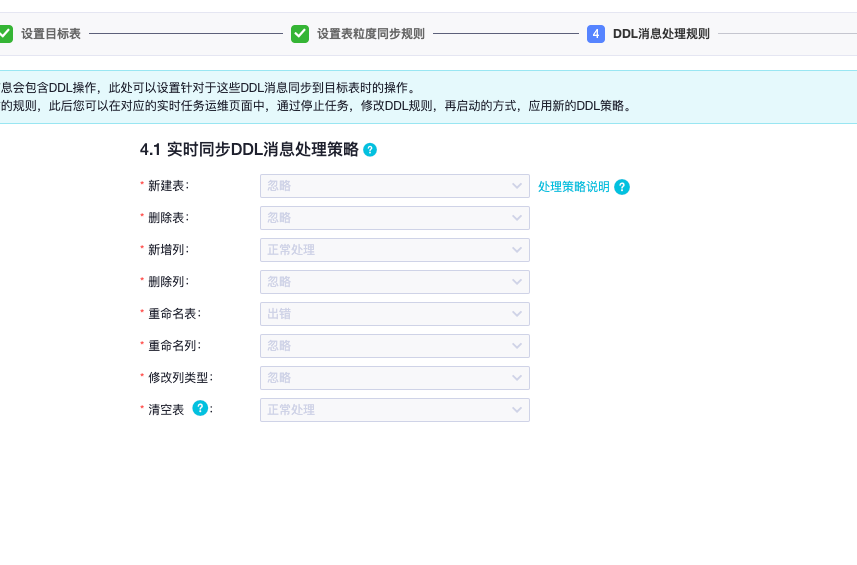Open the 新增列 strategy dropdown

[395, 250]
